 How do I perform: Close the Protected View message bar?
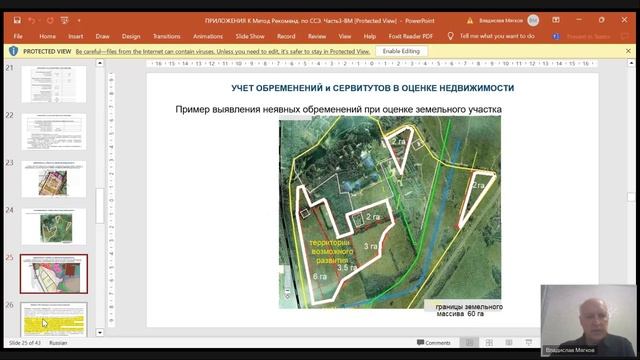pyautogui.click(x=628, y=51)
